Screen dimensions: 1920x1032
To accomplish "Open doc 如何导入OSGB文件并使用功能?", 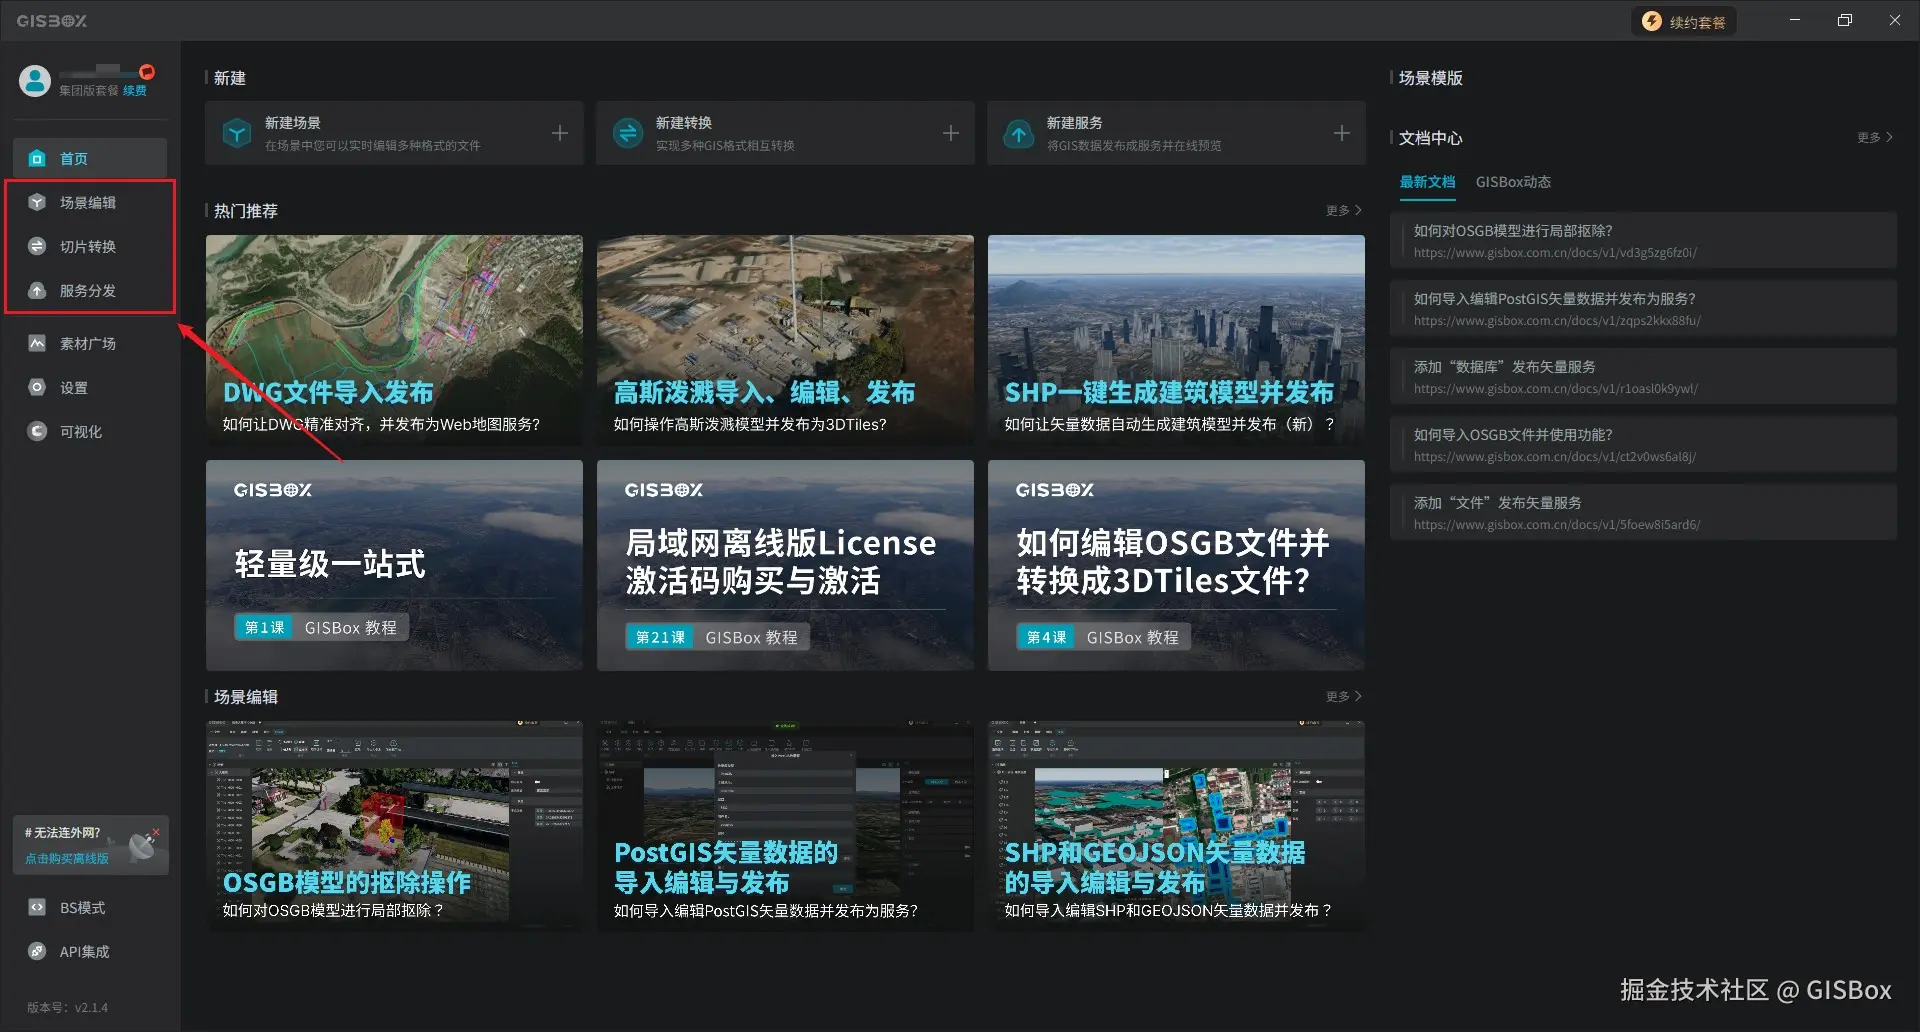I will (1643, 444).
